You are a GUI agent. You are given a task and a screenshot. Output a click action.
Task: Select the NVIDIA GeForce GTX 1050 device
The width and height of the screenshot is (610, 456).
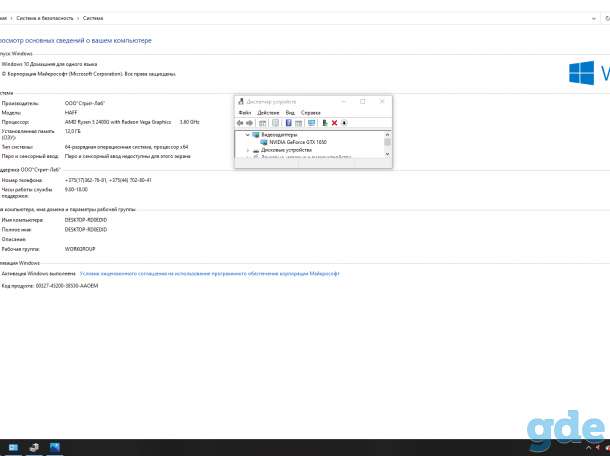[298, 142]
